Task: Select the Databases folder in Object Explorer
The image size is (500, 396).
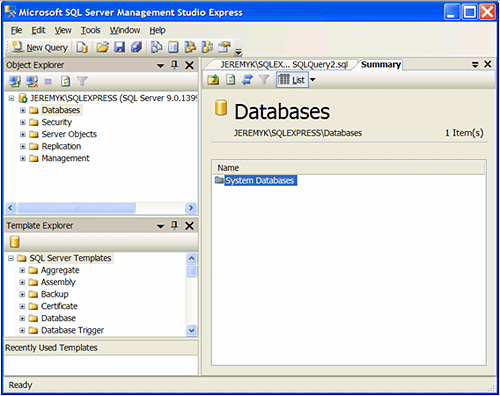Action: coord(61,110)
